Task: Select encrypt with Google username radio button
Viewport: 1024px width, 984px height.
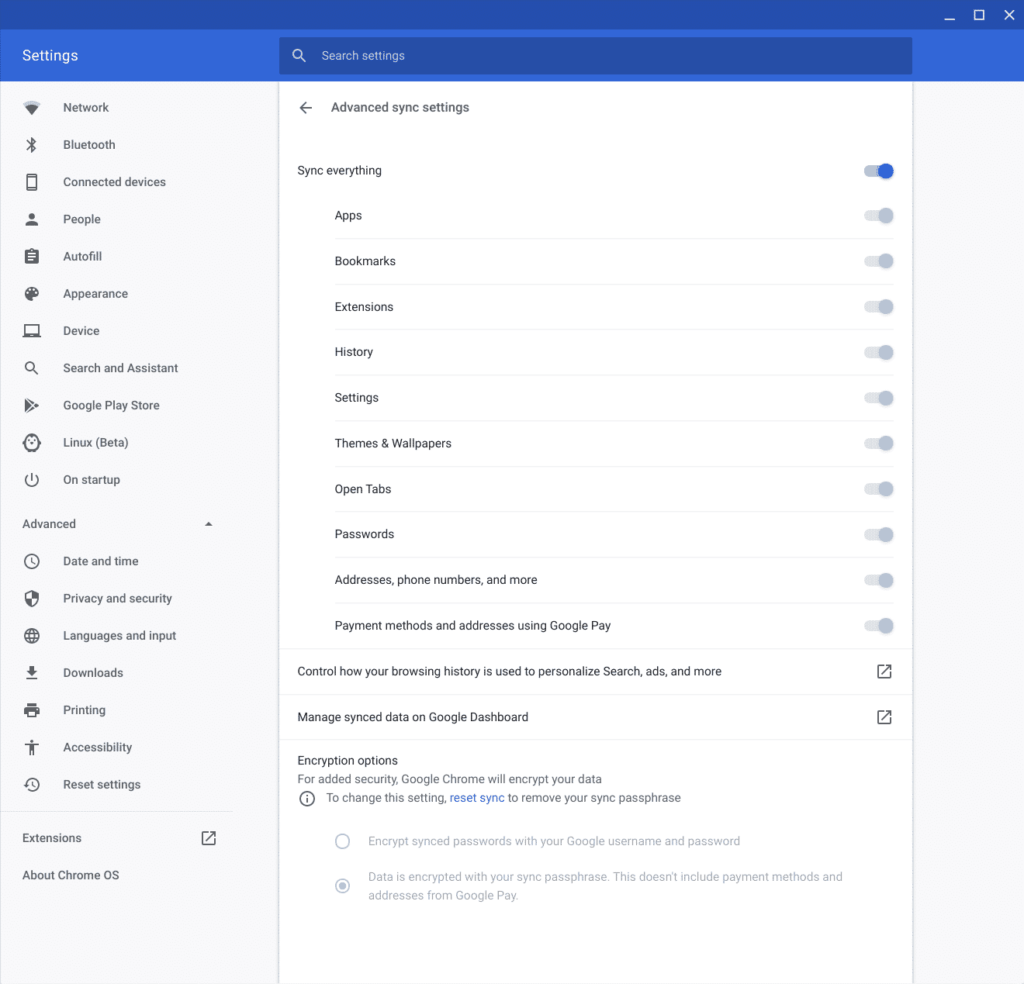Action: click(x=343, y=842)
